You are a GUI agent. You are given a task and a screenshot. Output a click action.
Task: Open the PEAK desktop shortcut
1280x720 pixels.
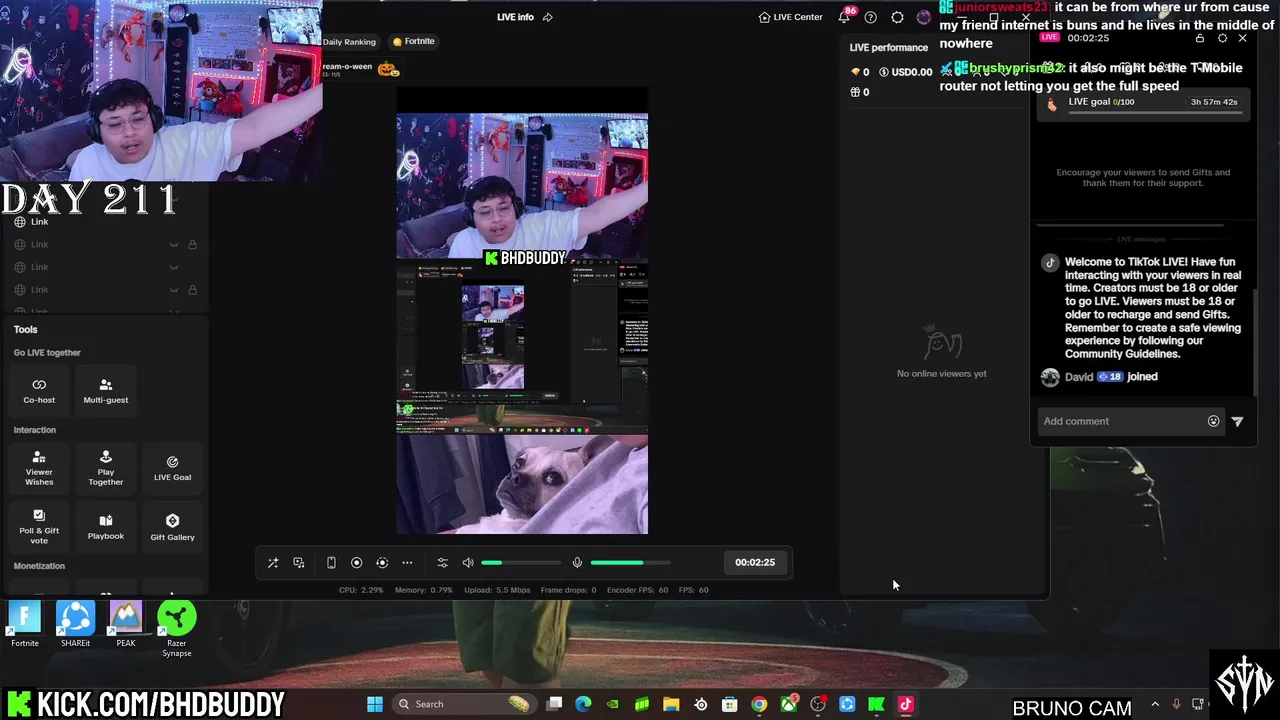point(125,625)
